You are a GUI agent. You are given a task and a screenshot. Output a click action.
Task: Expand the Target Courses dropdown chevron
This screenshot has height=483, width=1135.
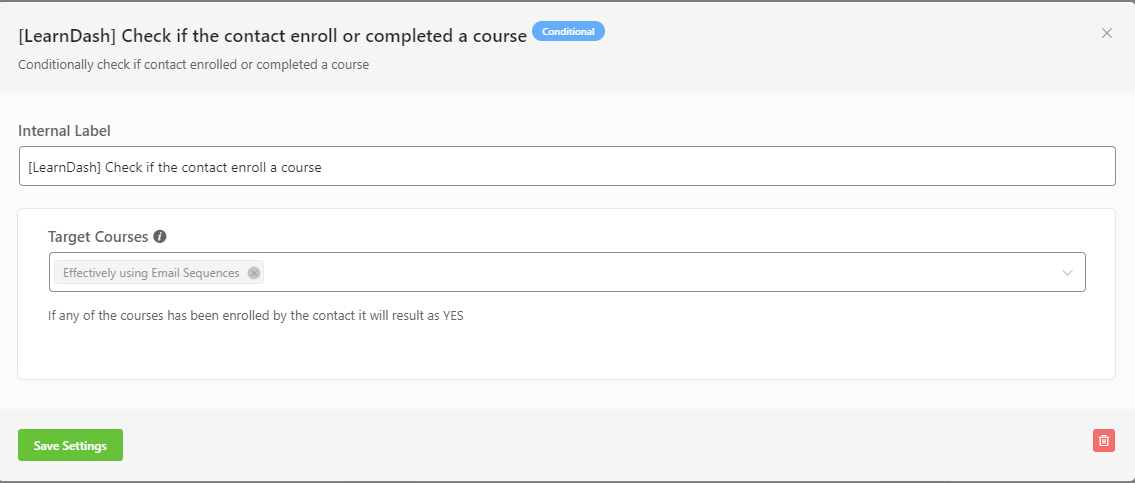(1067, 273)
